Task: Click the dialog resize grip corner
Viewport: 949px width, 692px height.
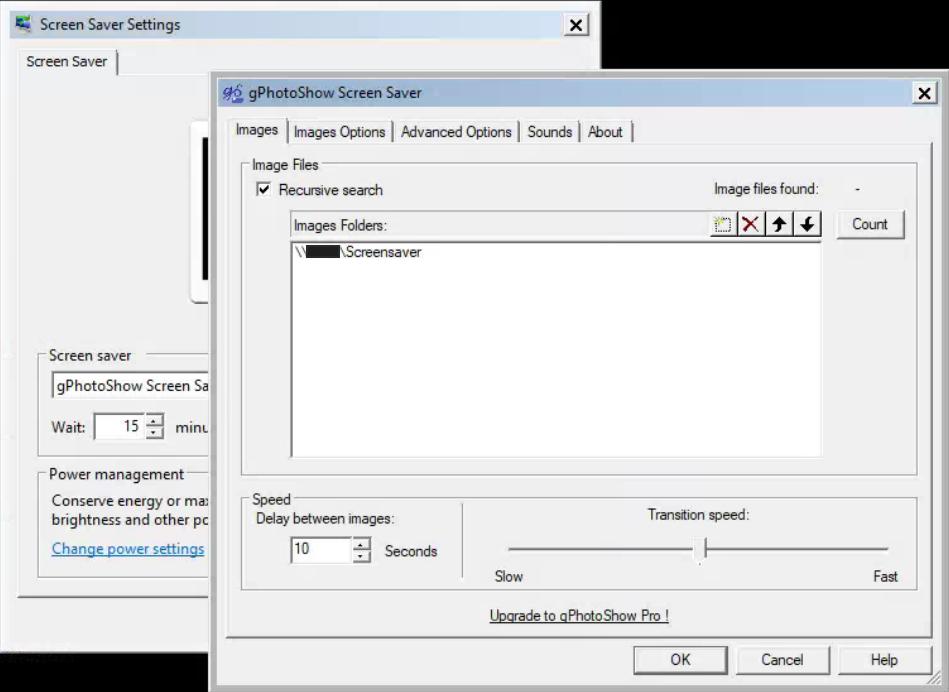Action: click(935, 677)
